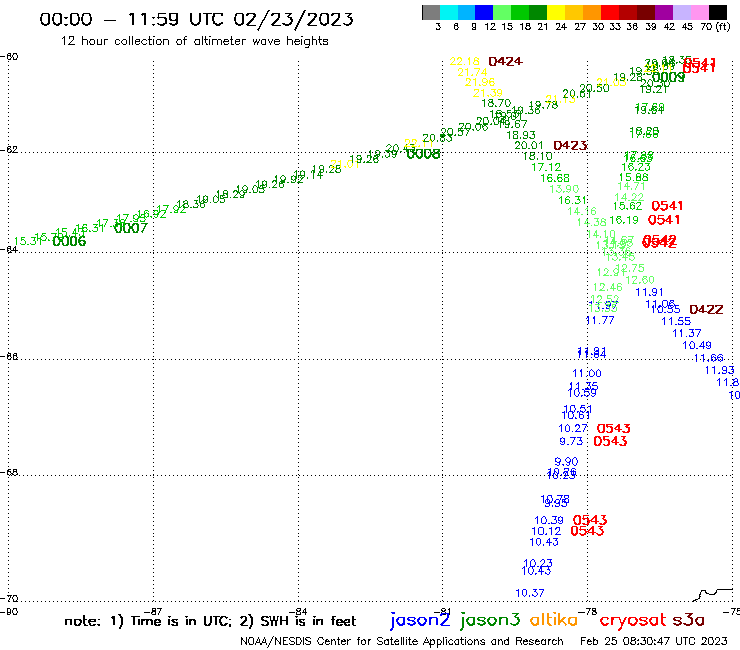Click the wave height value '10.49'
Image resolution: width=740 pixels, height=650 pixels.
[x=697, y=346]
